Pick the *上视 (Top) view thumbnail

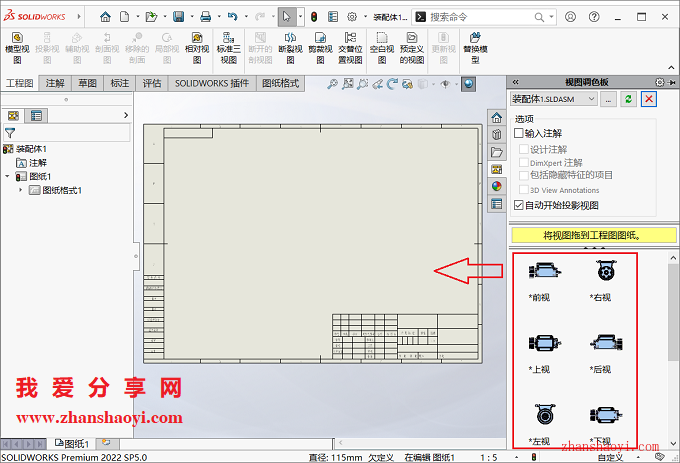coord(544,343)
